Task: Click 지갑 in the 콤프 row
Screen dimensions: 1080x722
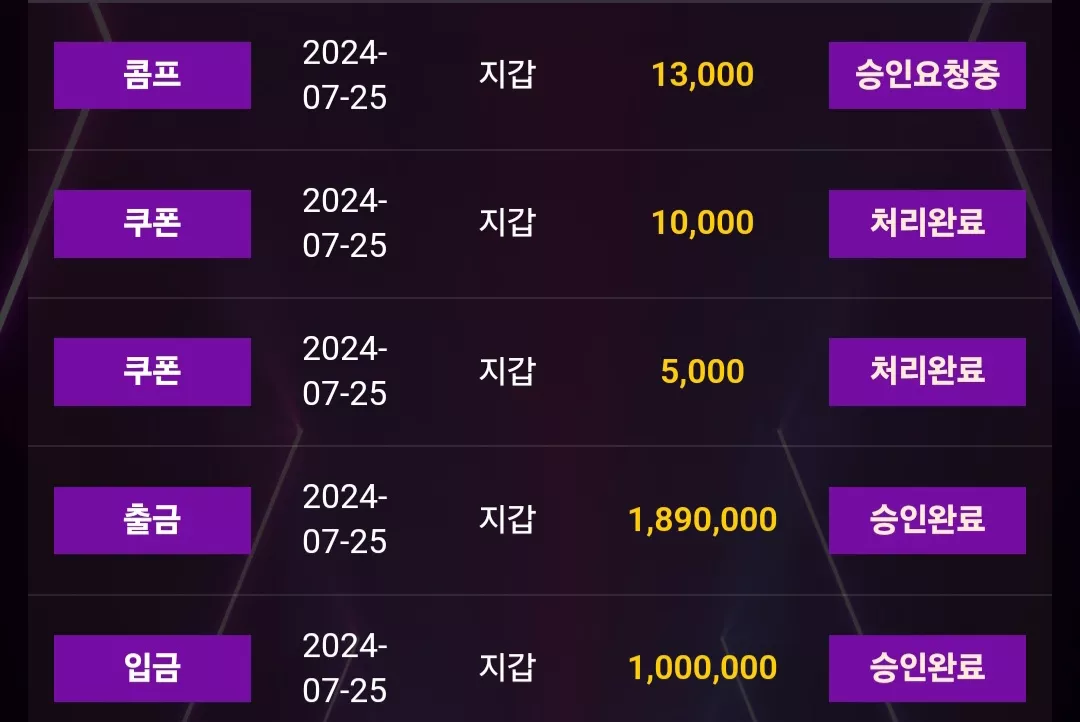Action: click(508, 74)
